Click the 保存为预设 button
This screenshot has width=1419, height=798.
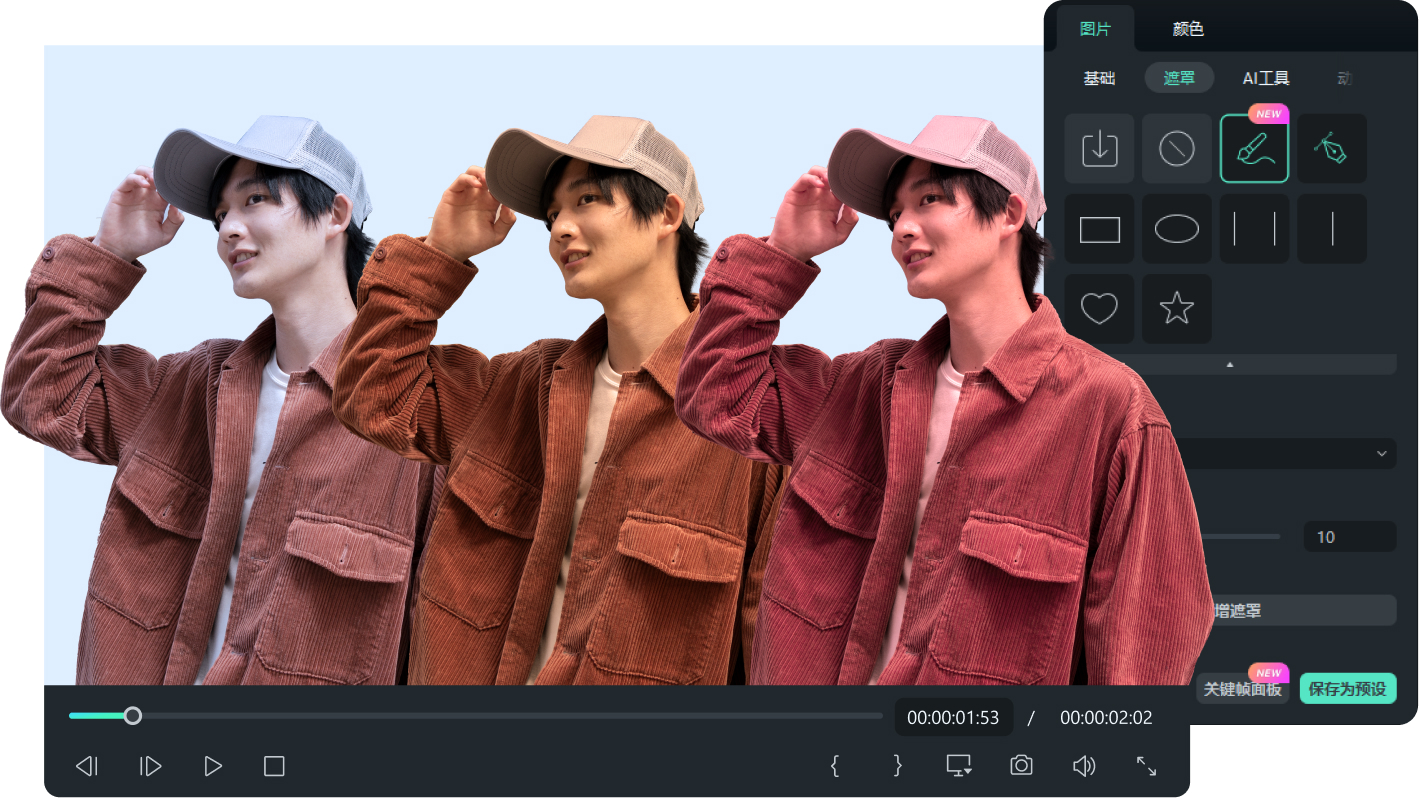1347,689
